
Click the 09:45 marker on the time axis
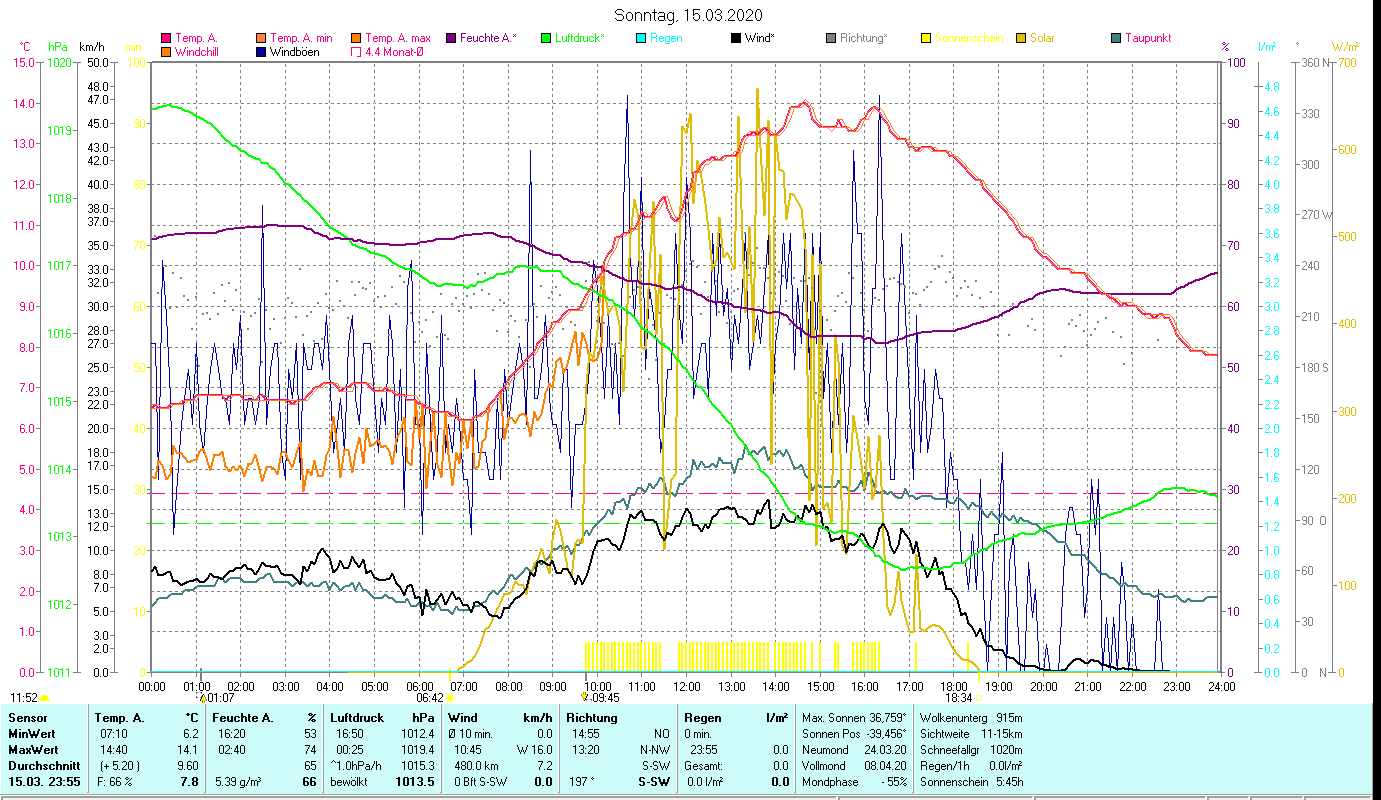604,698
